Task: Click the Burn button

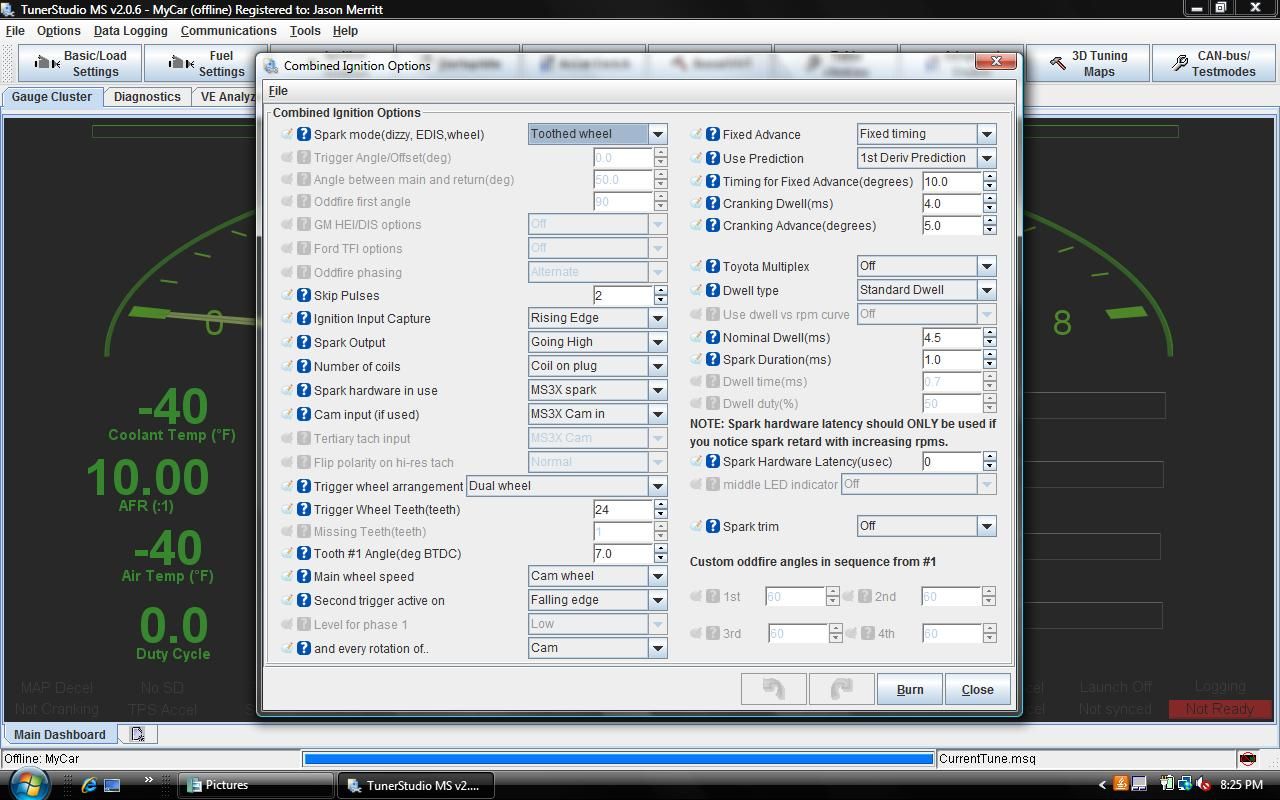Action: point(908,688)
